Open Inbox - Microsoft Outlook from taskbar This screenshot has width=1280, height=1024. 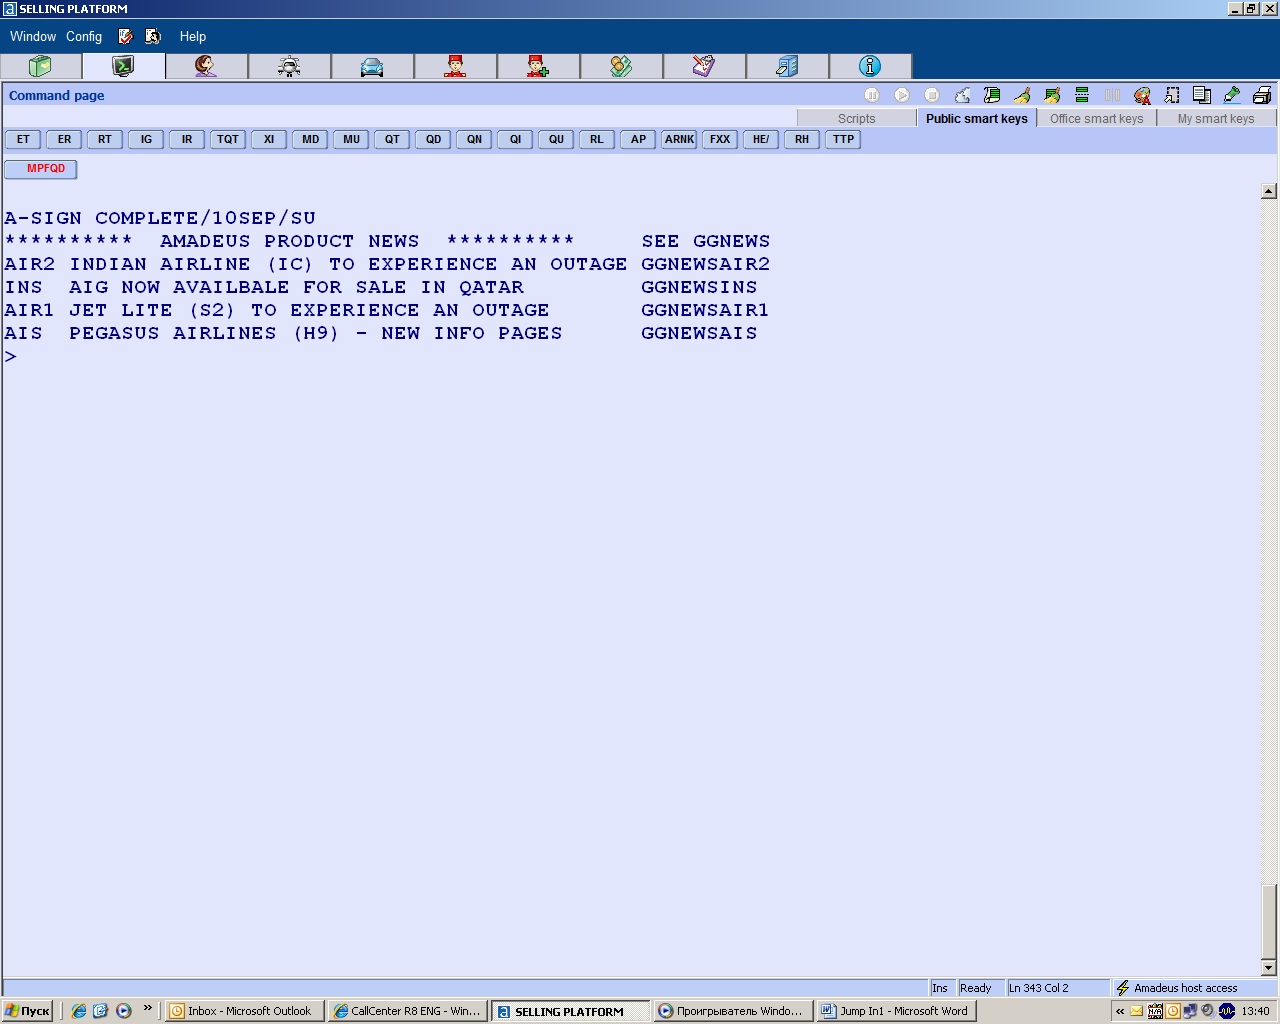click(244, 1011)
